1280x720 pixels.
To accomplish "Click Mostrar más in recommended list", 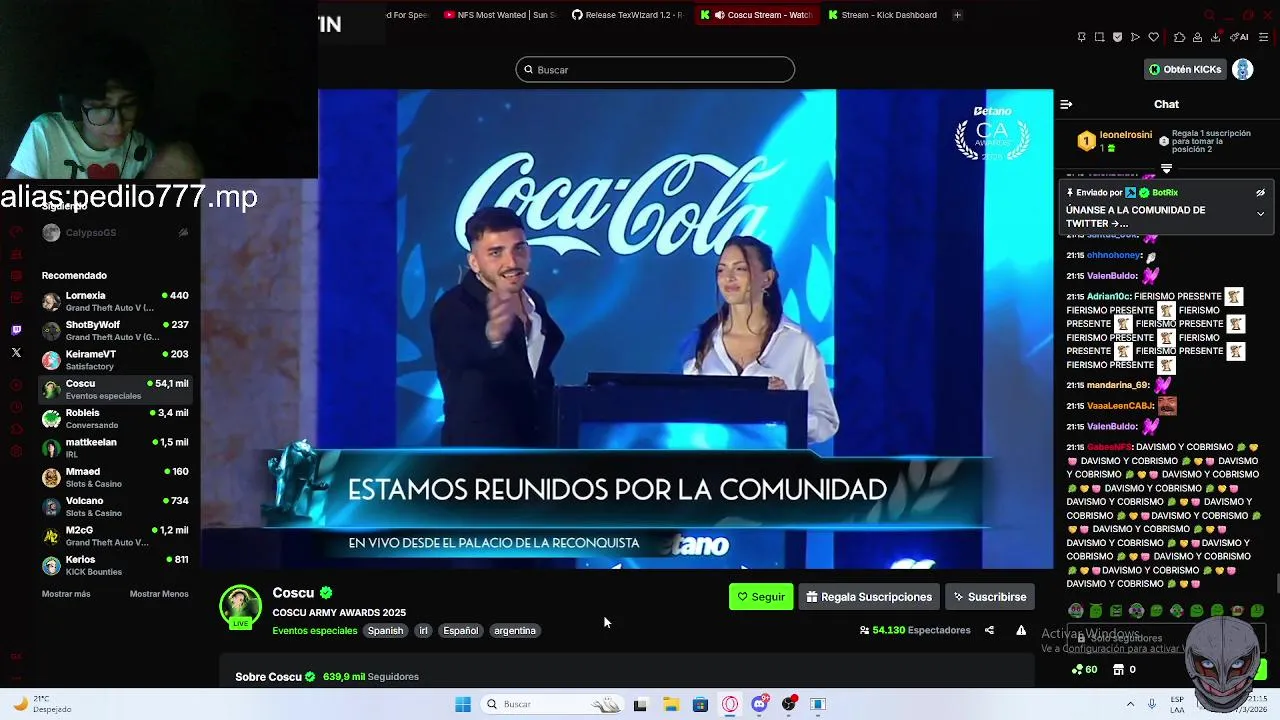I will point(66,594).
